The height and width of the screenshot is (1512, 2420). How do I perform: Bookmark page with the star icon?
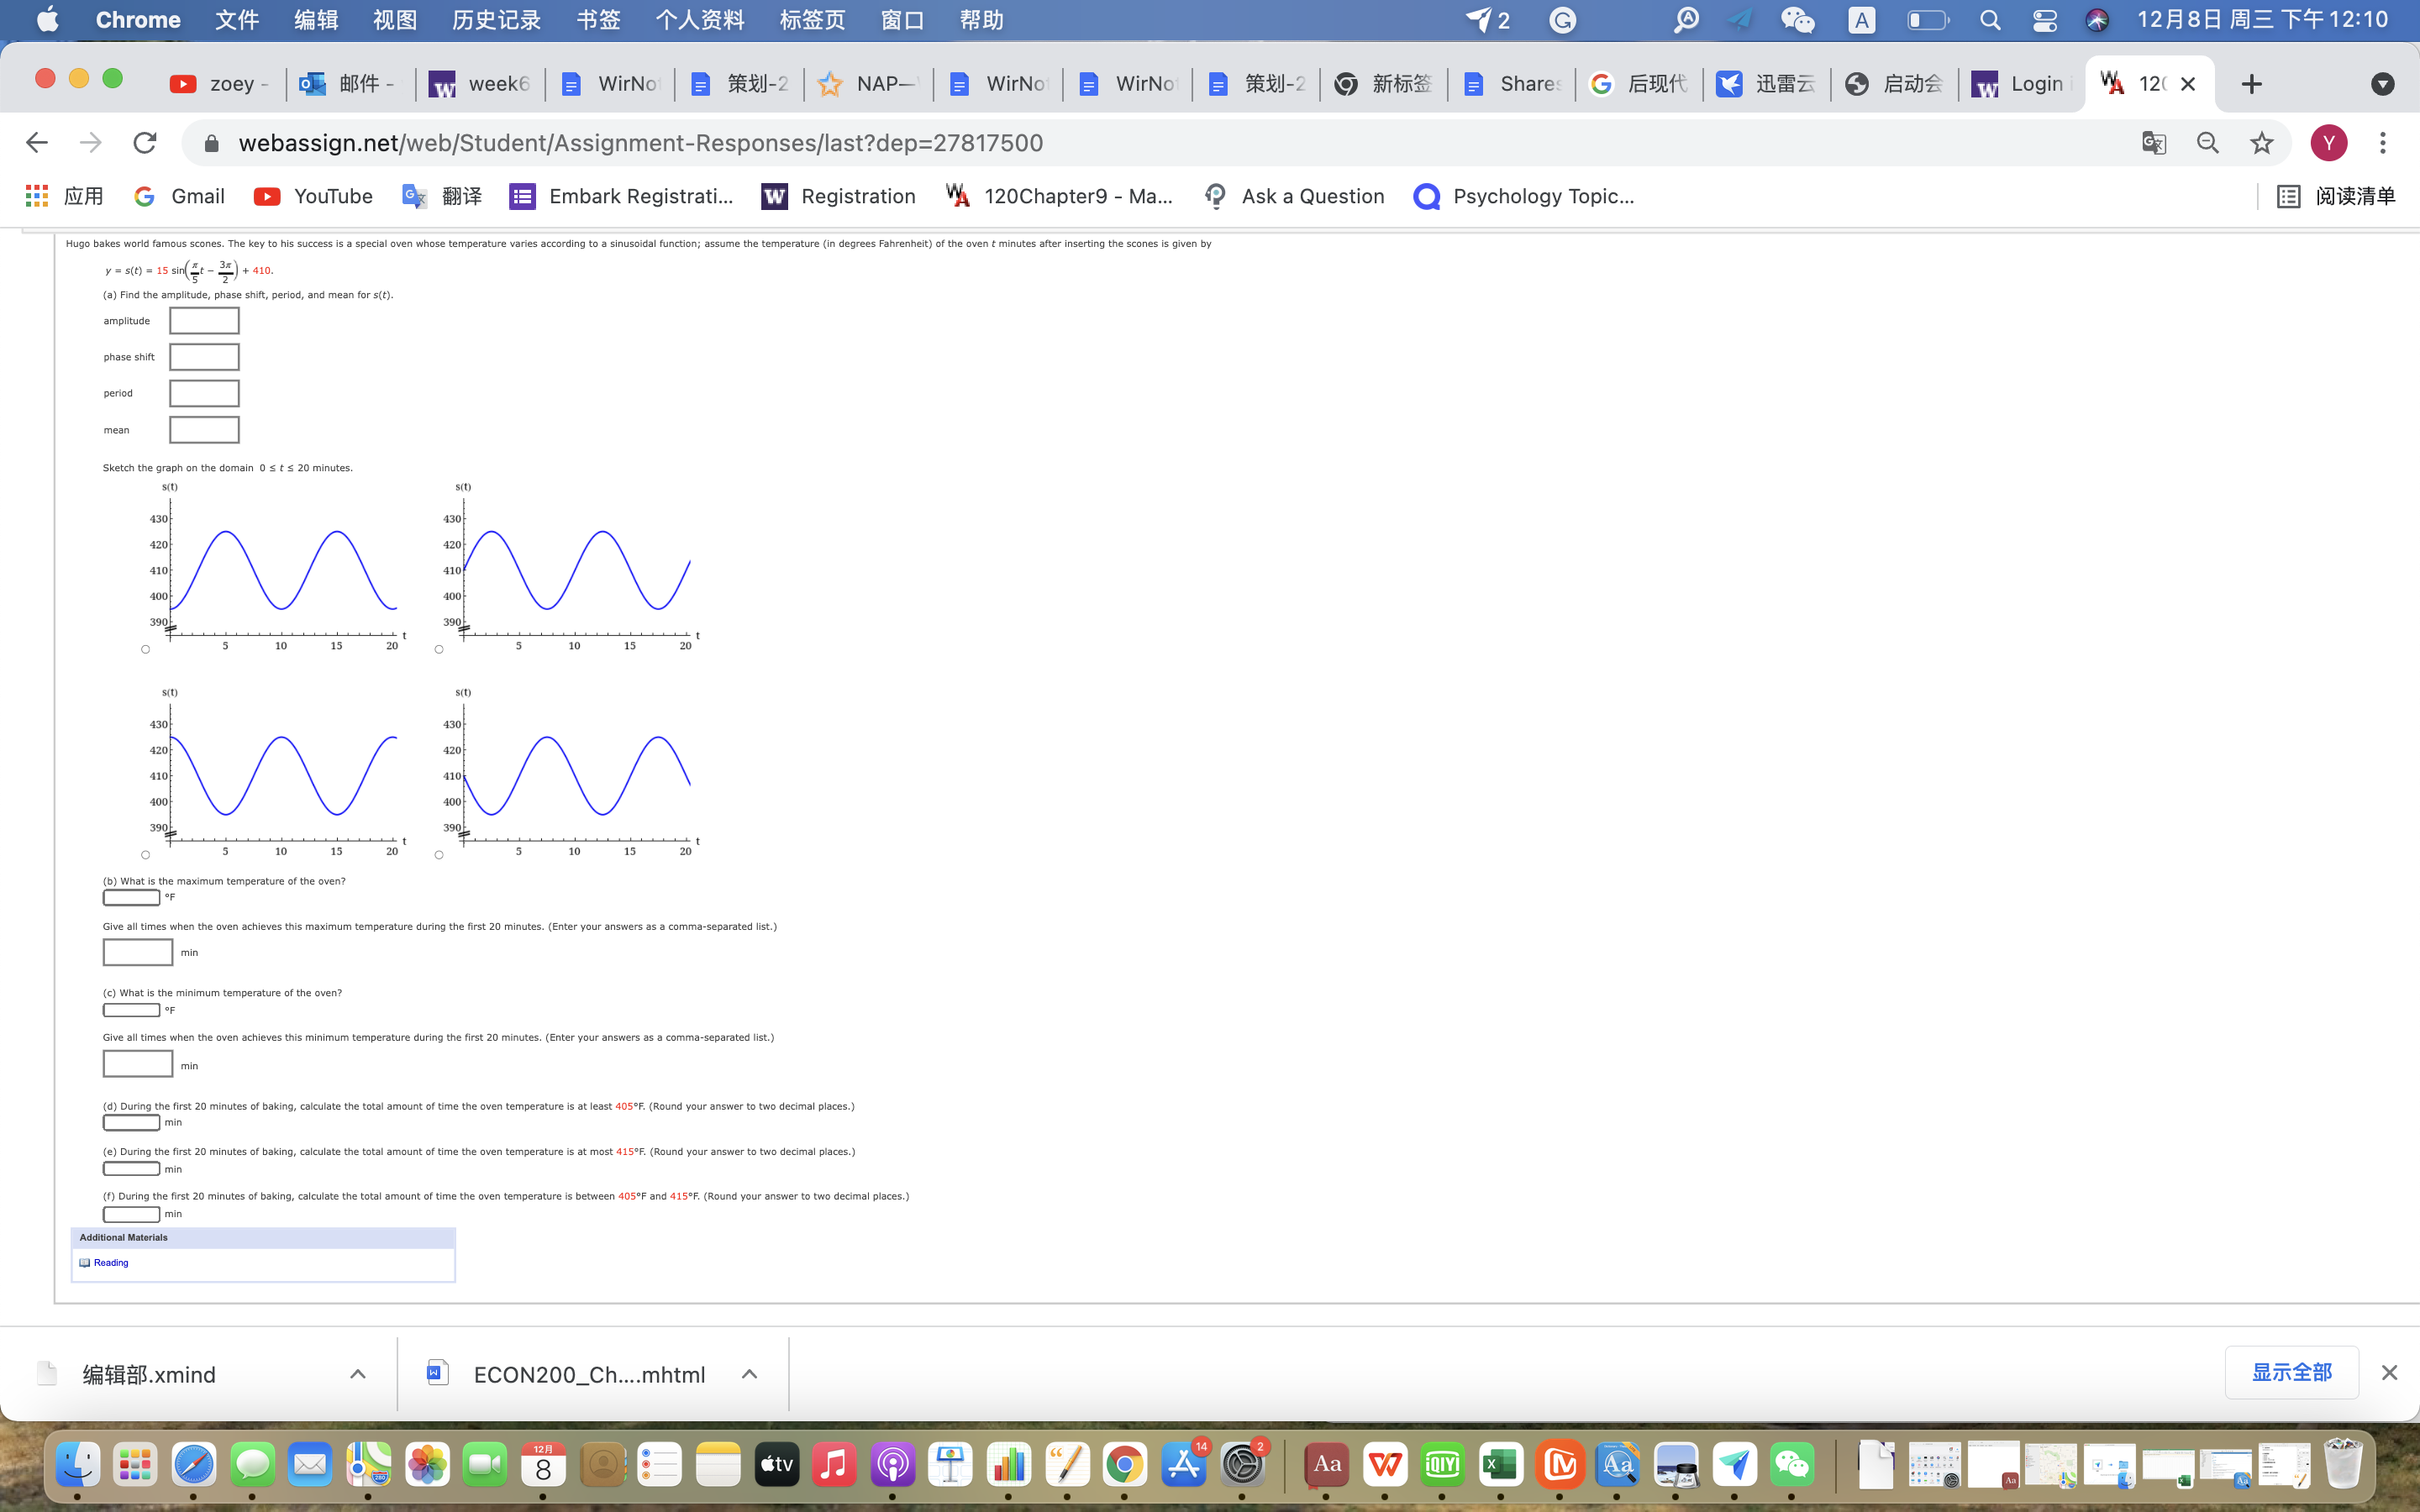[2261, 143]
